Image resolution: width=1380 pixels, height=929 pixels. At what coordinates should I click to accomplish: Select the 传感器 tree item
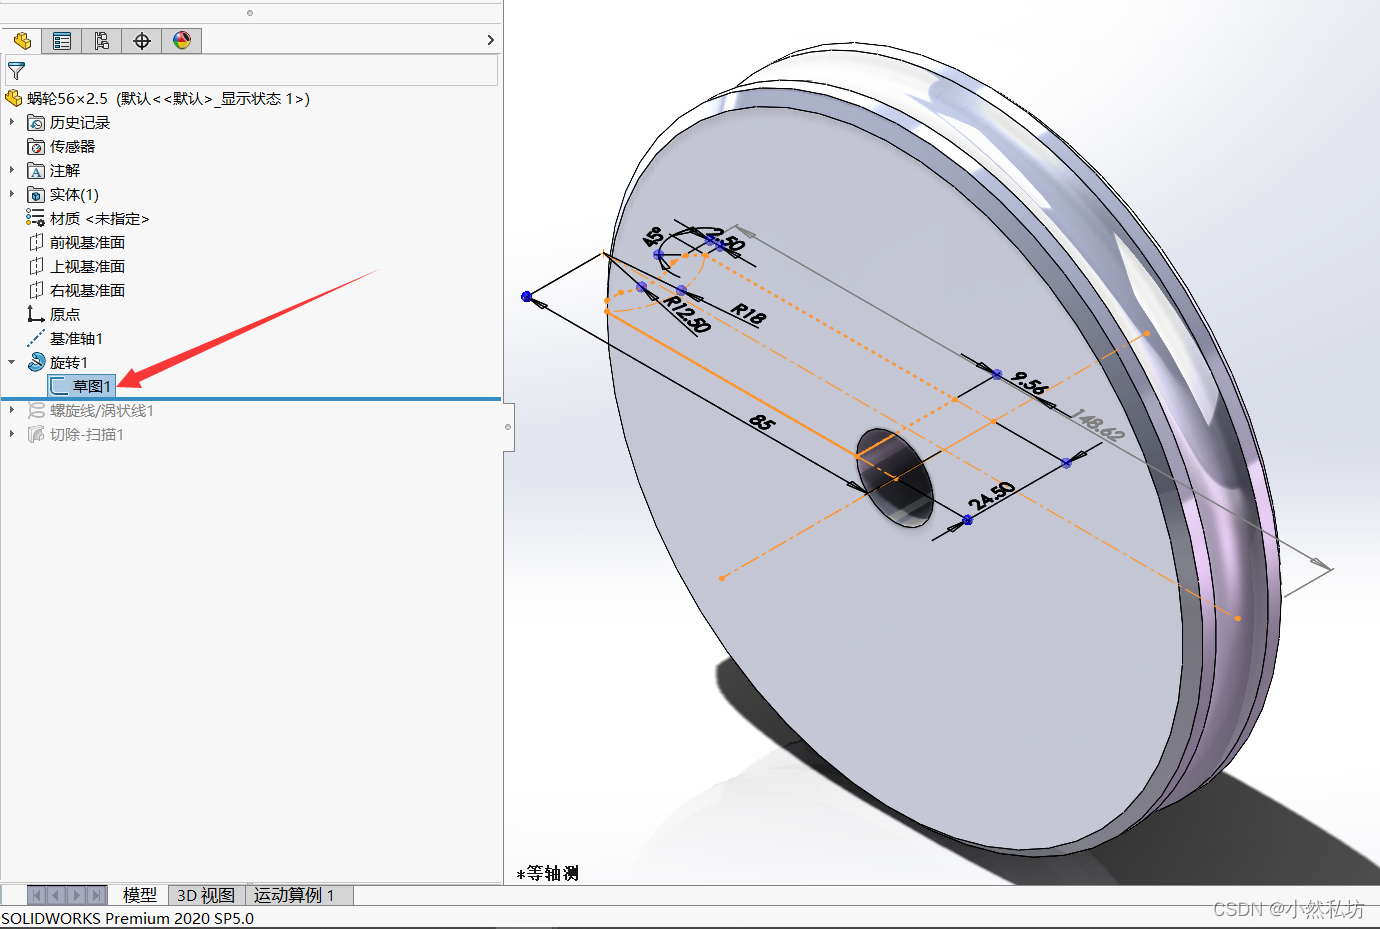(72, 146)
